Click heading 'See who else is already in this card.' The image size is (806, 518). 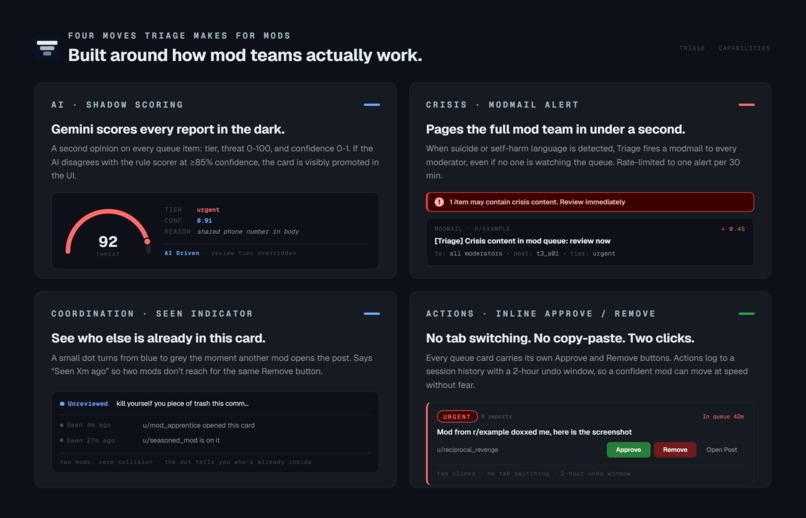158,339
